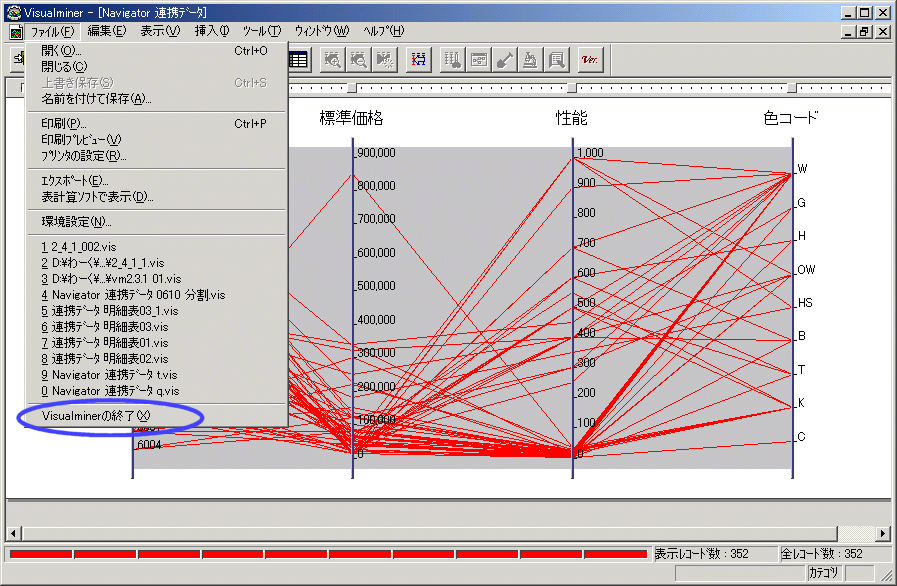Click the diagram window toolbar icon
This screenshot has width=897, height=586.
(479, 60)
